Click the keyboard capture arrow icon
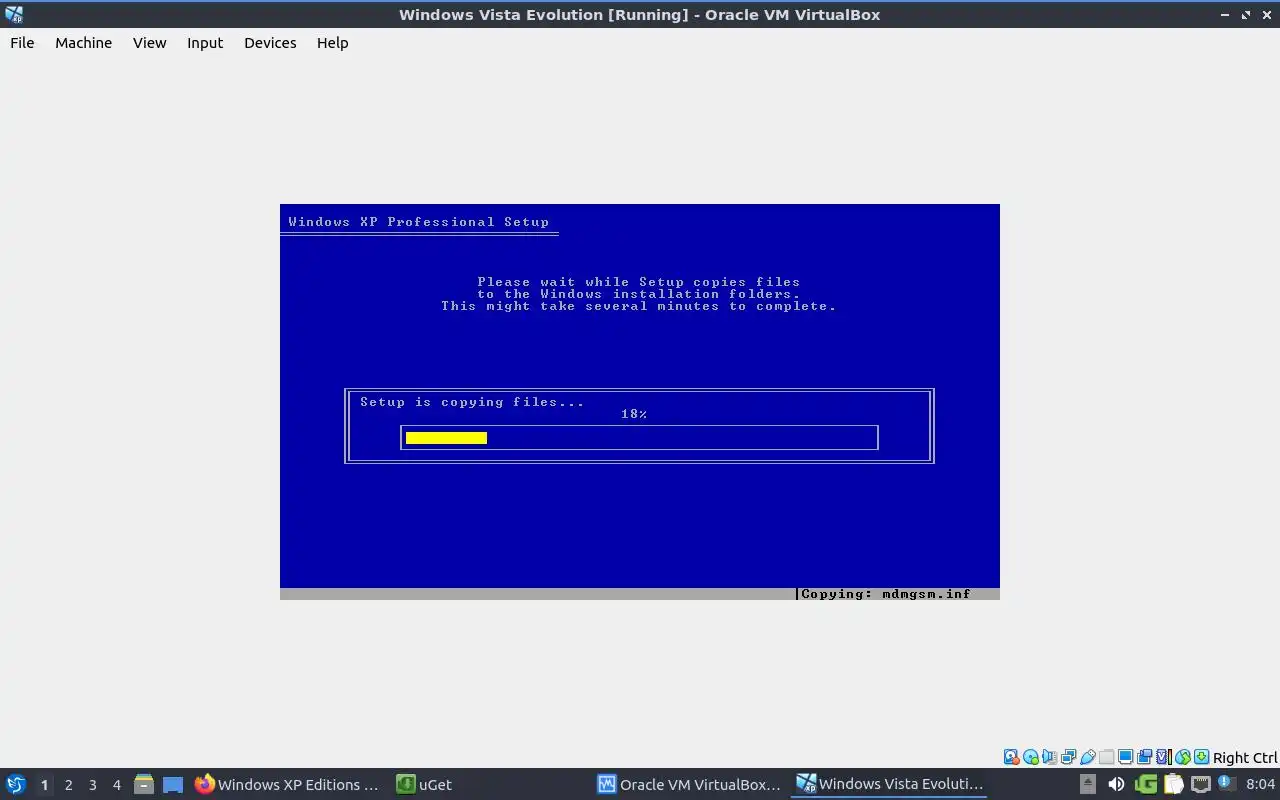This screenshot has height=800, width=1280. [1202, 757]
